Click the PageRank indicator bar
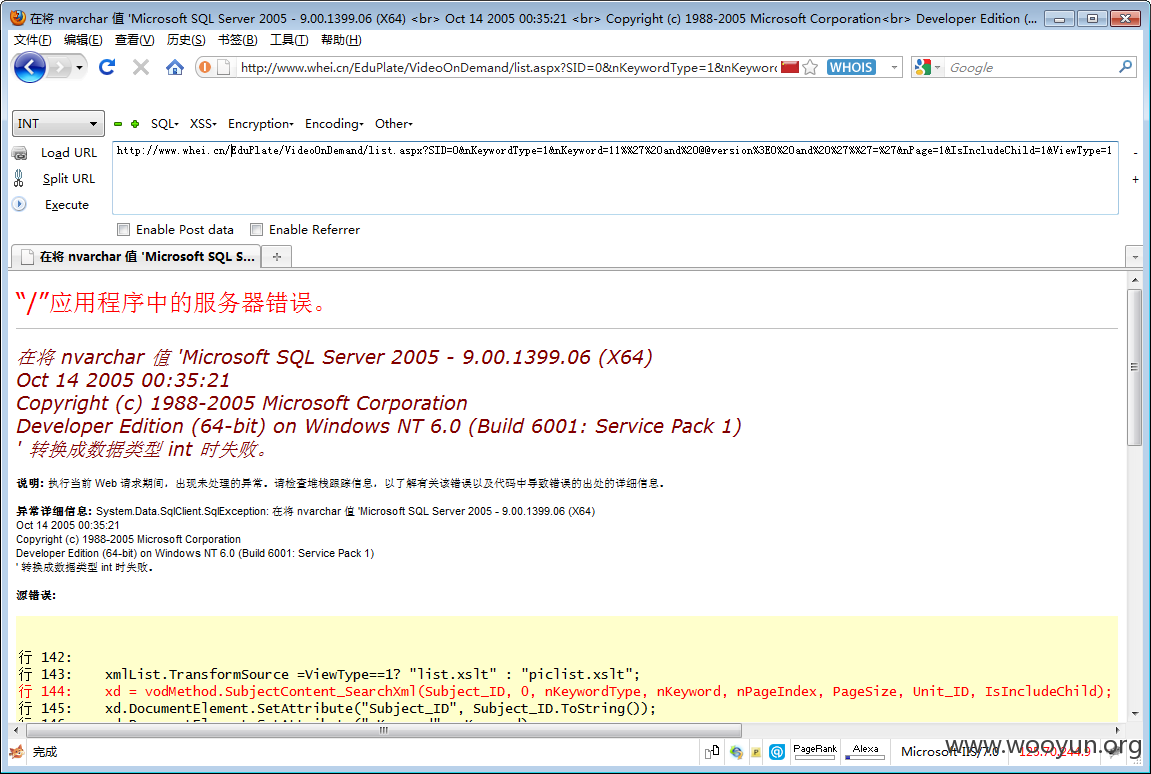The image size is (1151, 774). coord(815,751)
